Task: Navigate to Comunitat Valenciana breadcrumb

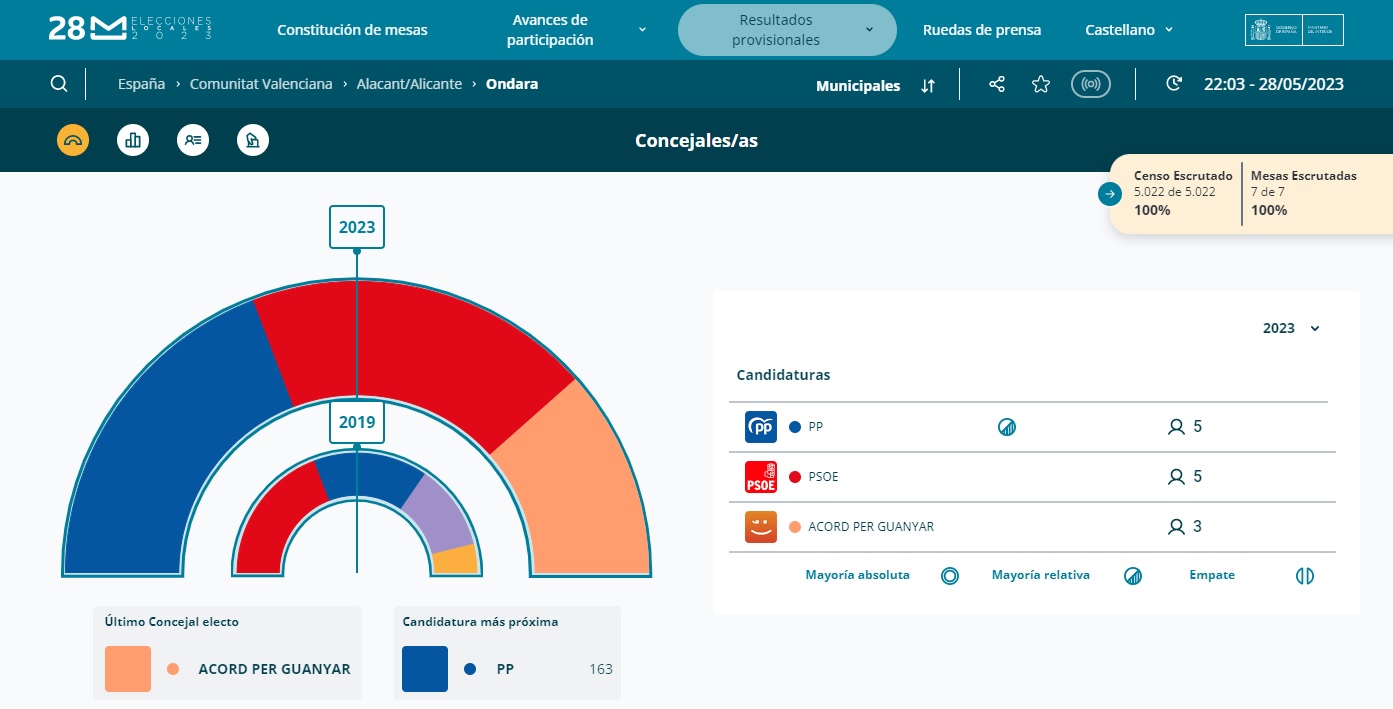Action: 261,84
